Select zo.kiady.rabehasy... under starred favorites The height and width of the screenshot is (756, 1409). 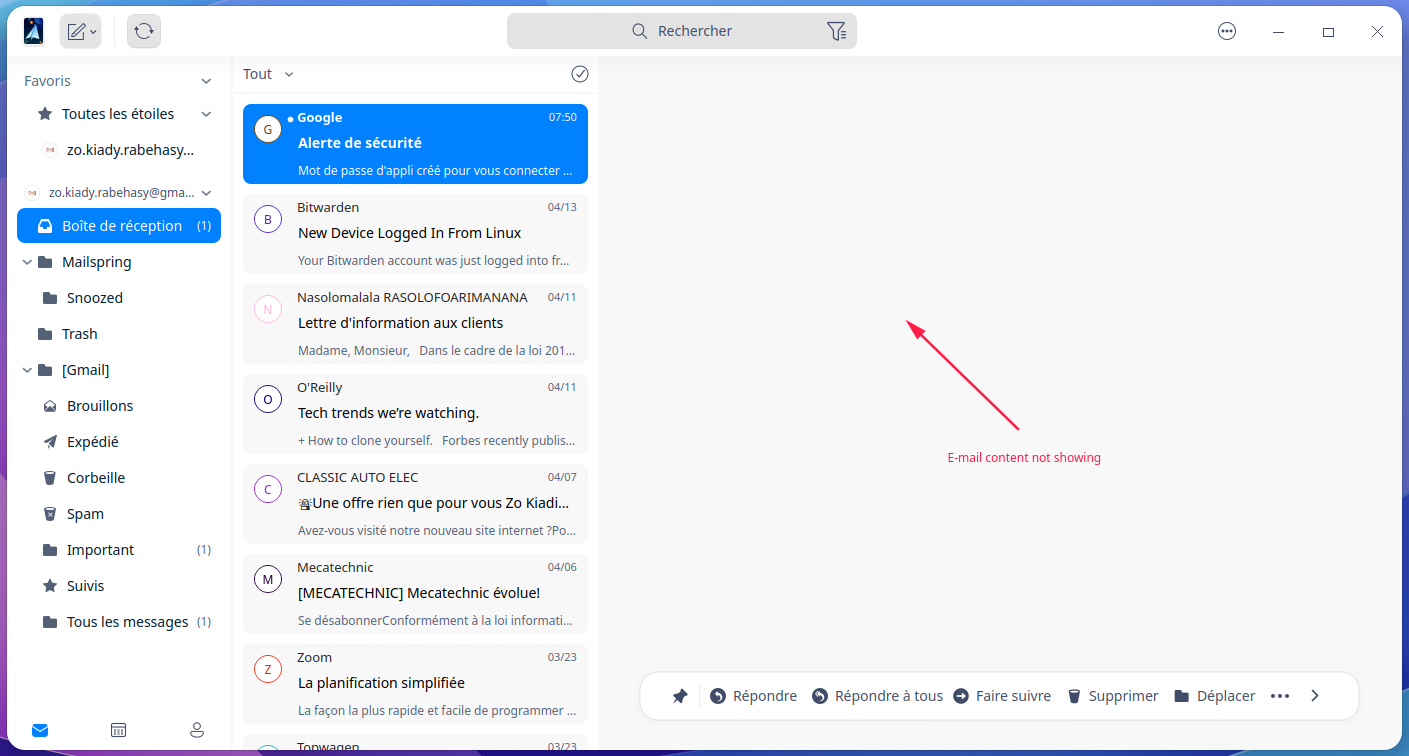(x=118, y=150)
